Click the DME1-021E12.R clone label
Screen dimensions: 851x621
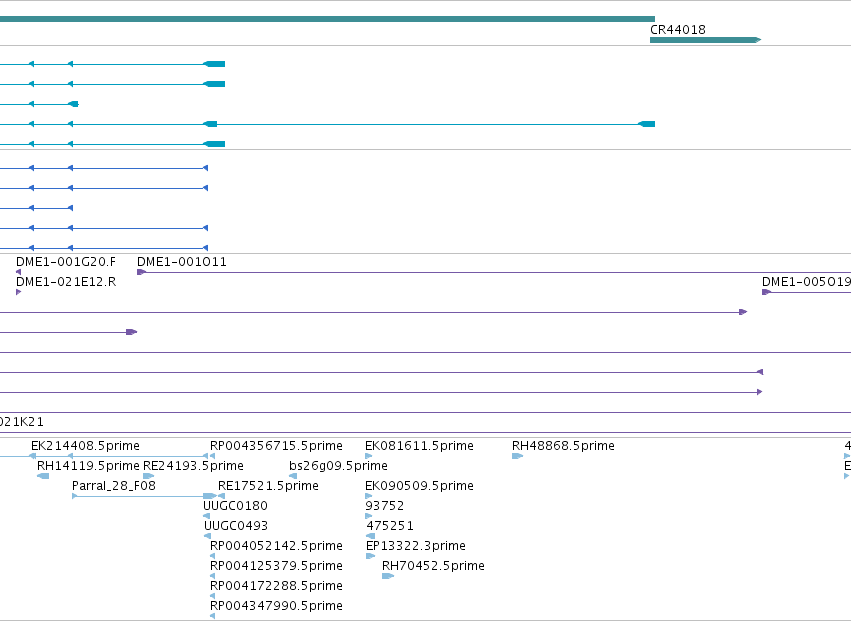[x=66, y=282]
